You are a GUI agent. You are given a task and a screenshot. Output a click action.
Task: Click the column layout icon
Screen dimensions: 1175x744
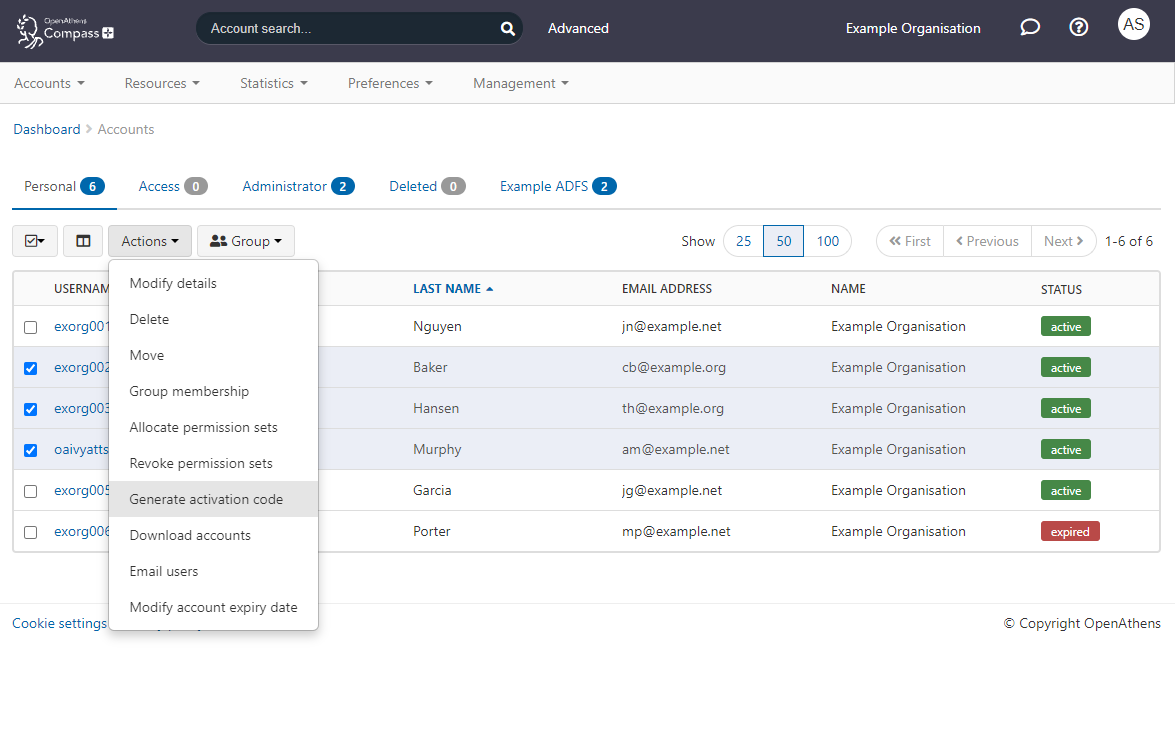click(83, 241)
